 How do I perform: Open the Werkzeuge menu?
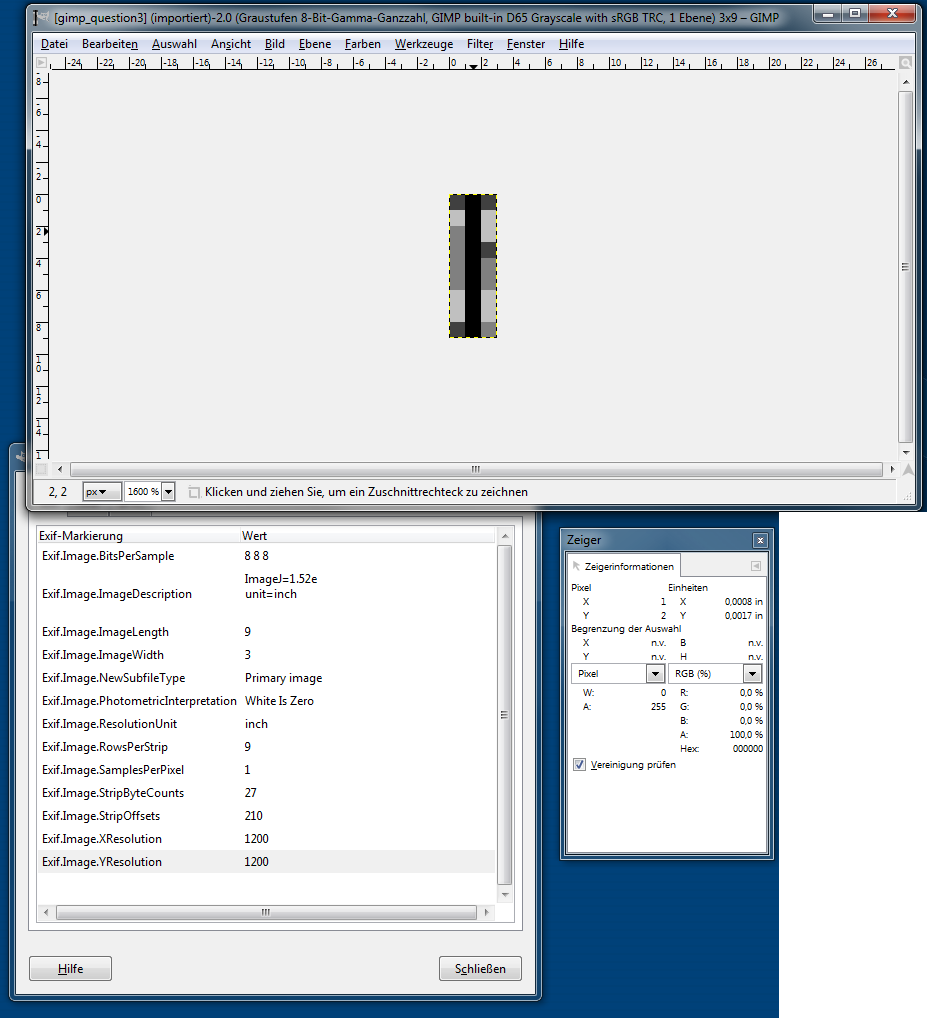tap(424, 44)
